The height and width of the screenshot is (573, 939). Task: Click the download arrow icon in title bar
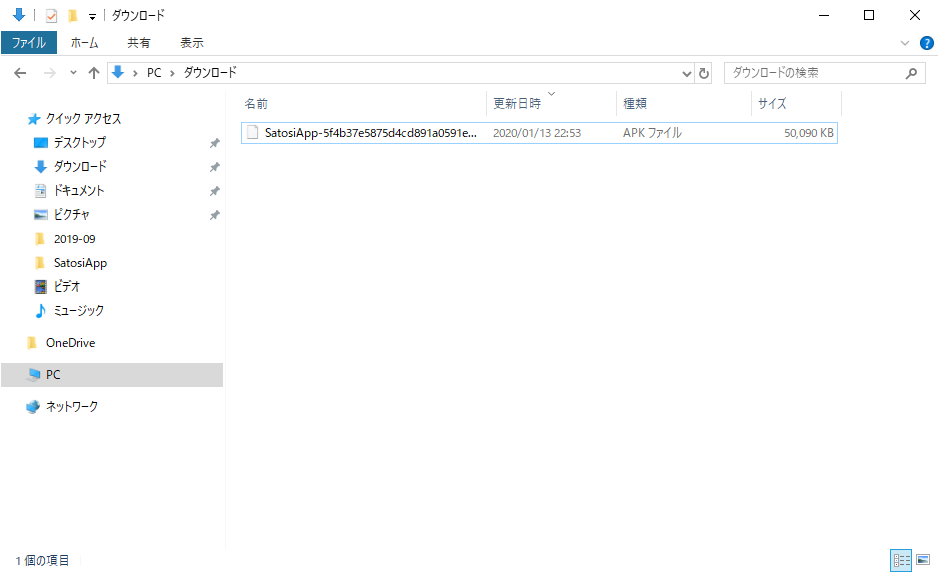tap(19, 15)
